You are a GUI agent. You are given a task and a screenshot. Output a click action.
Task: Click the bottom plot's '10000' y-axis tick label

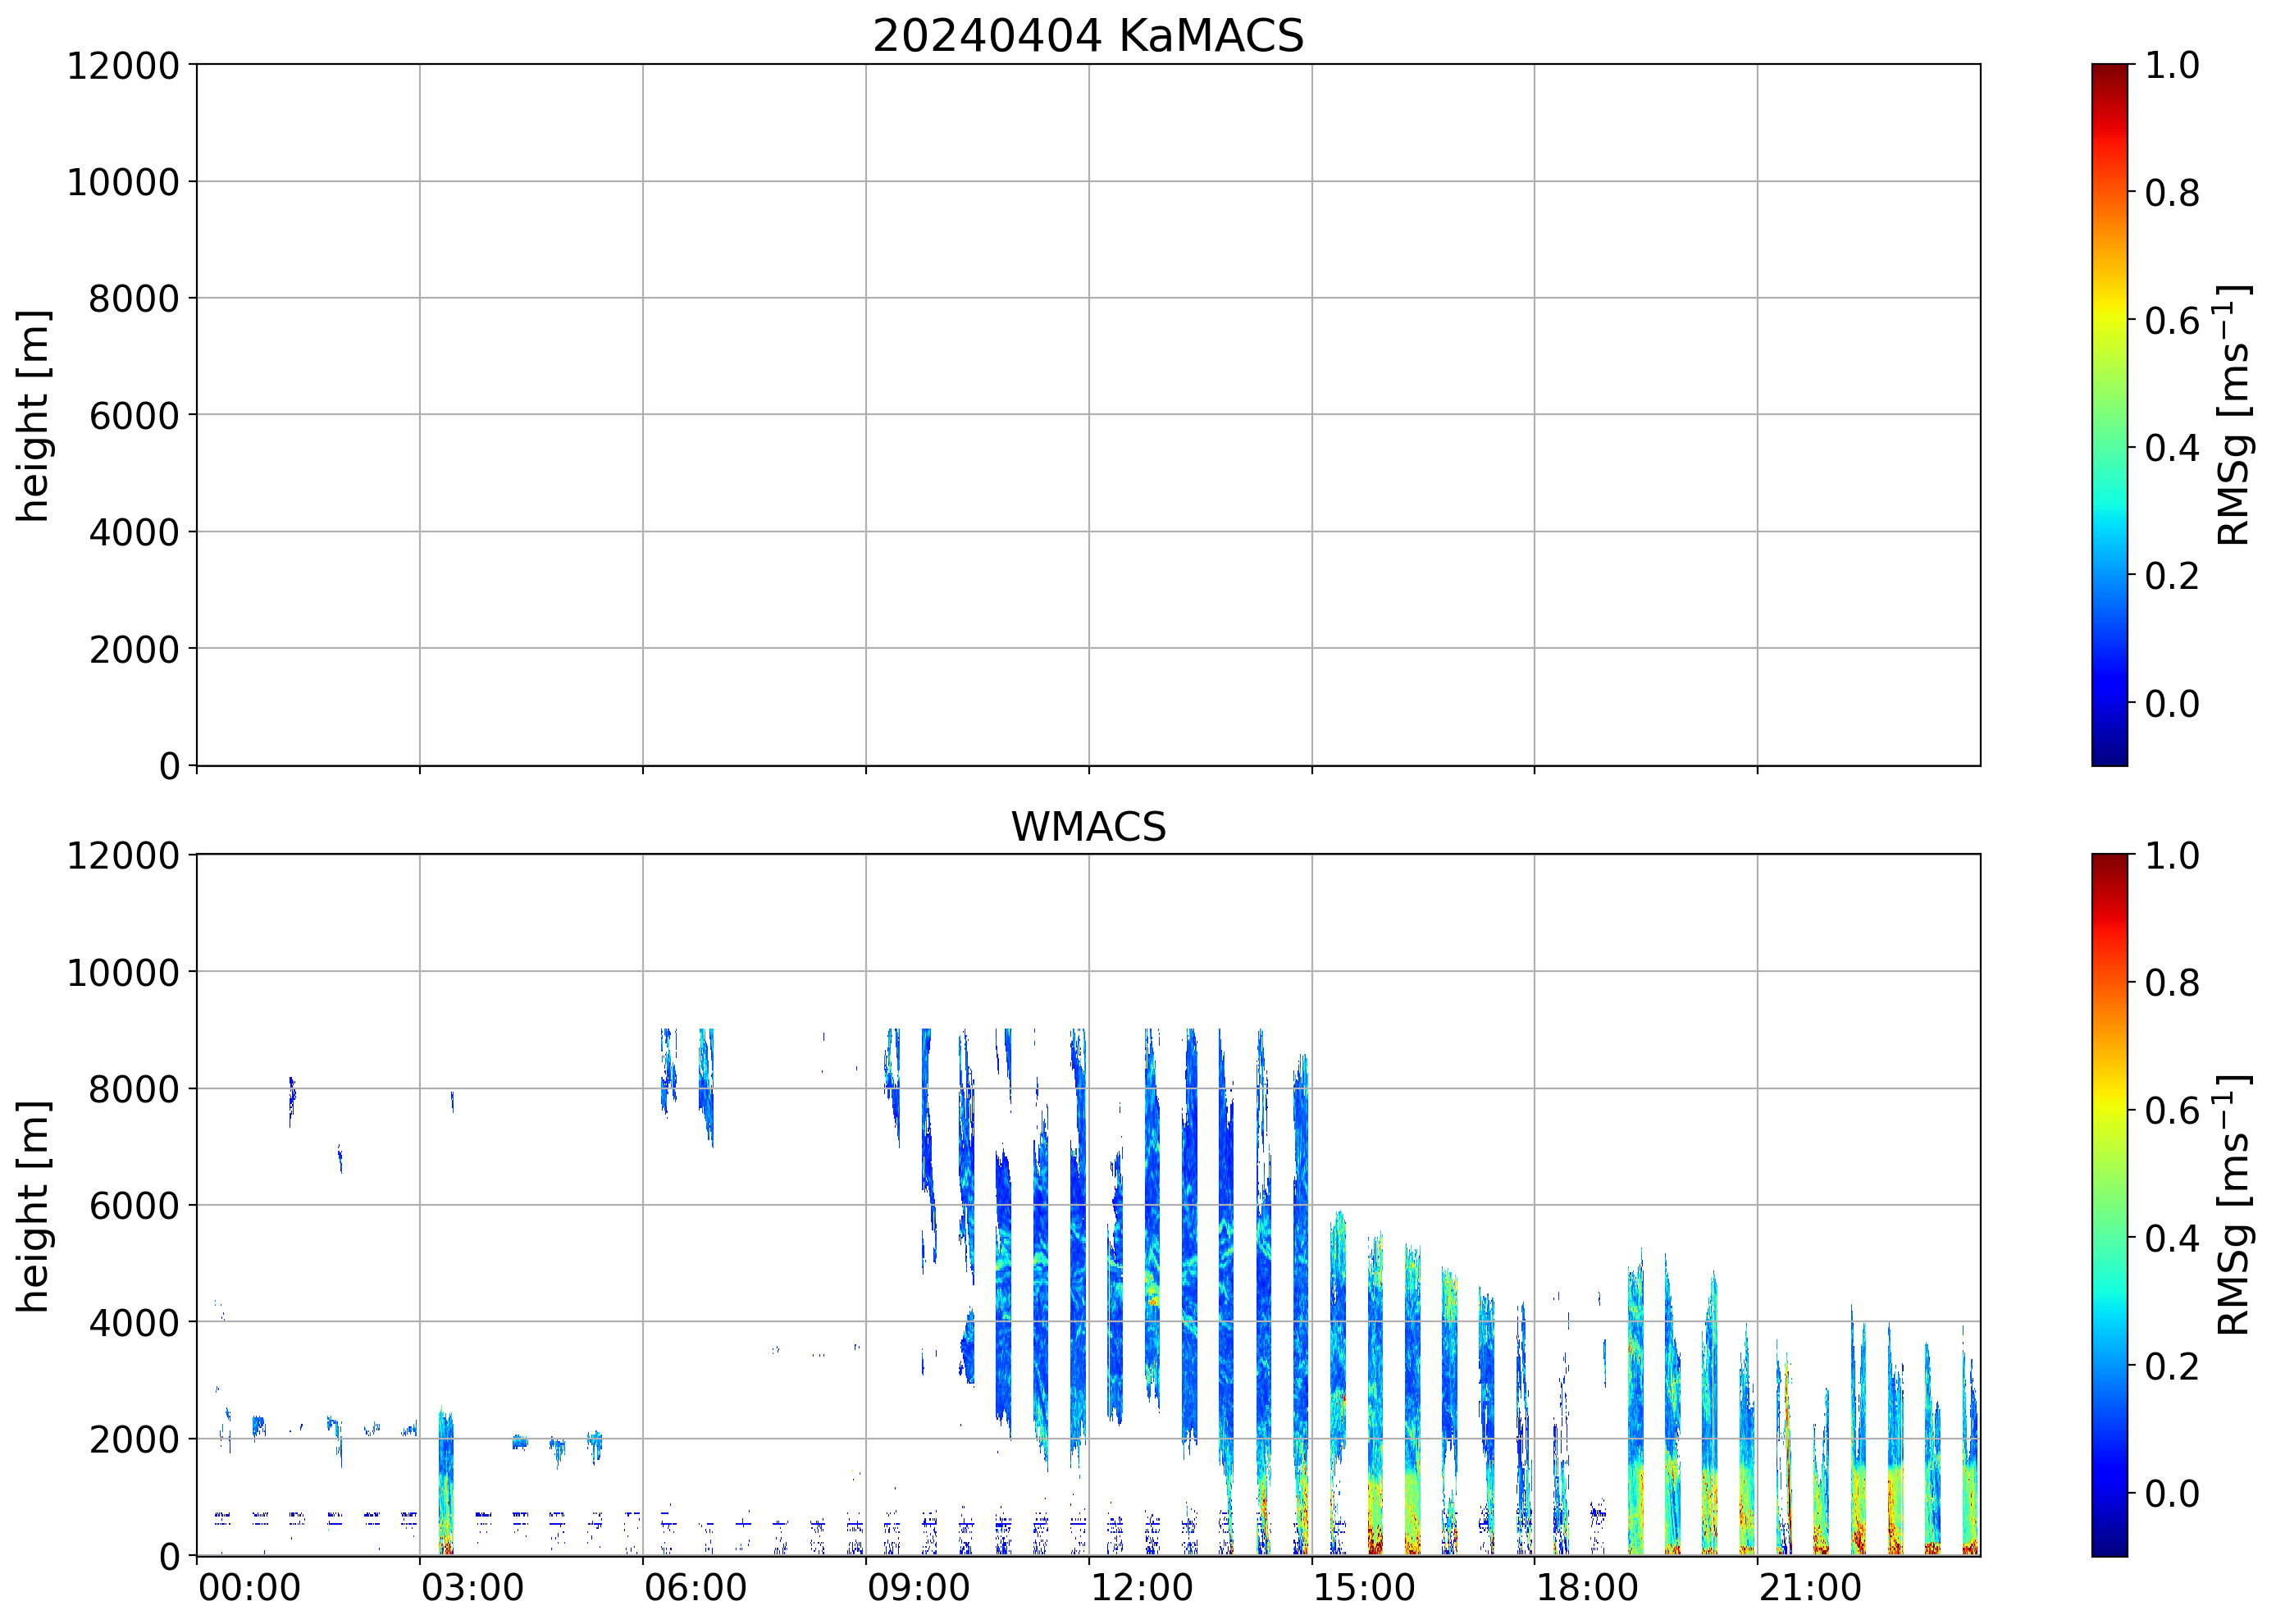122,973
